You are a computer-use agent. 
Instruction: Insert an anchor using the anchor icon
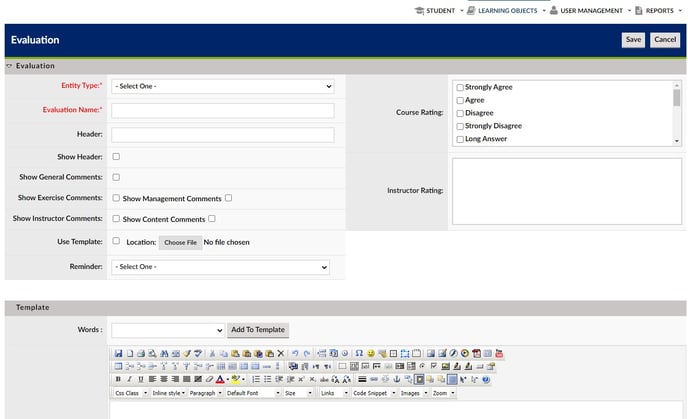tap(397, 380)
